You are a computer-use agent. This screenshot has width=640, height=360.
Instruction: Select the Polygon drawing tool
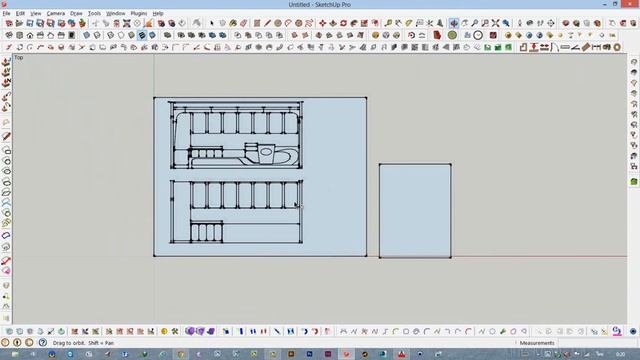299,23
